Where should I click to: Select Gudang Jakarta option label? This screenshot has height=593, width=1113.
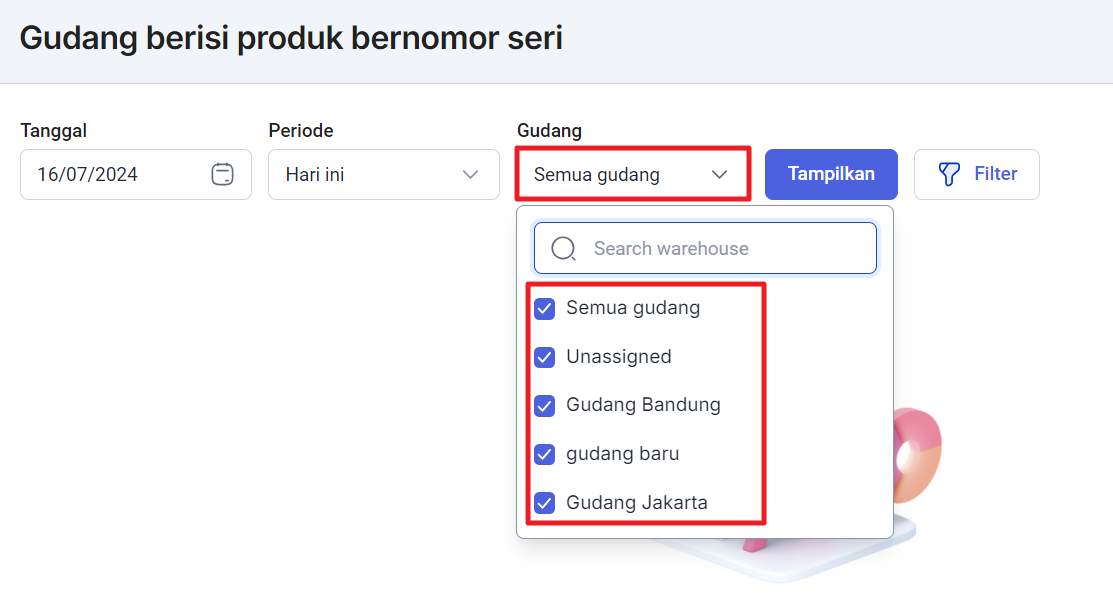[637, 503]
